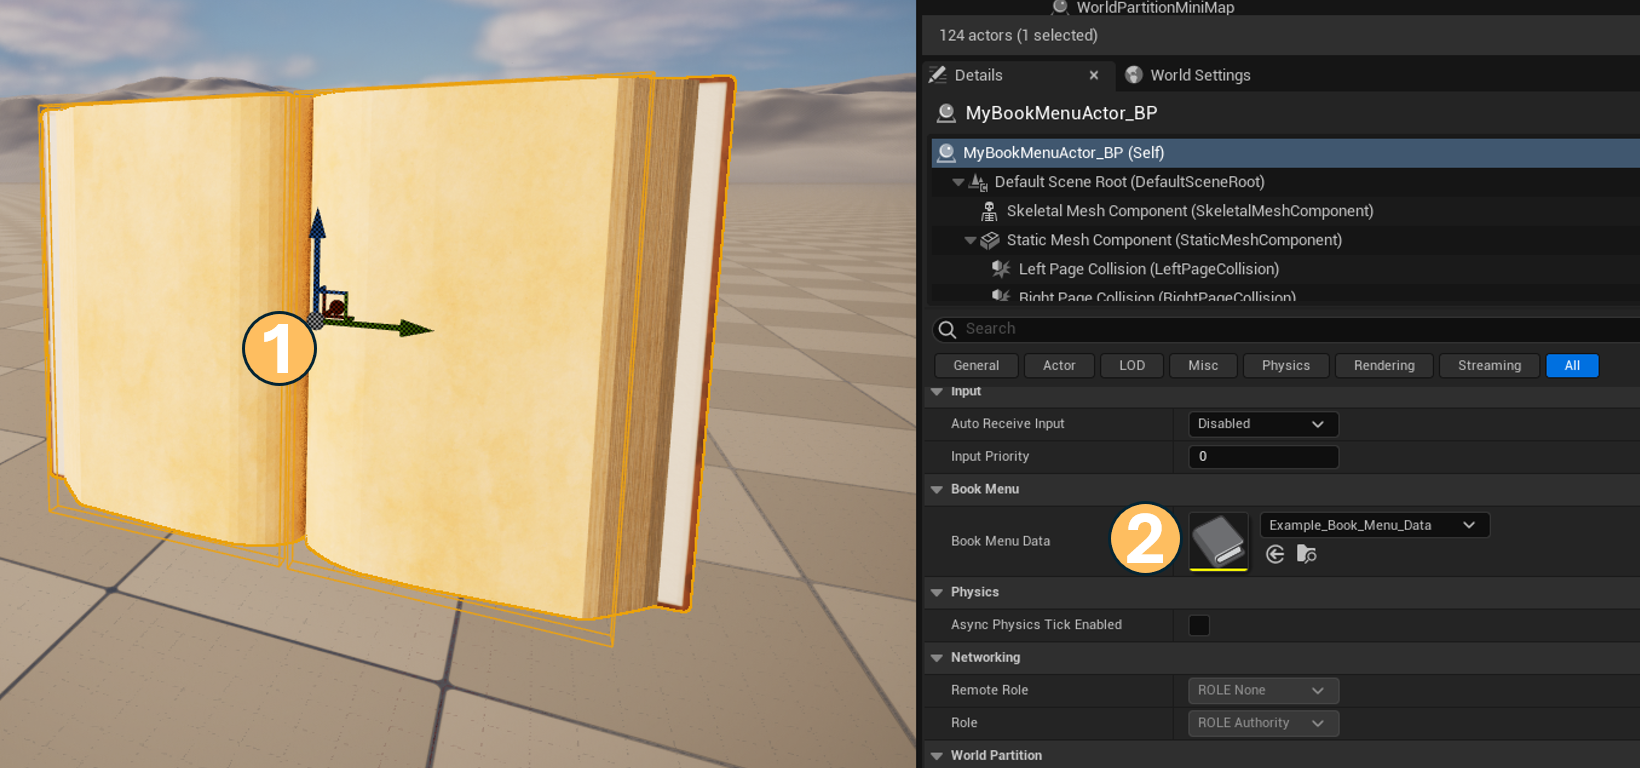Open the ROLE Authority dropdown
1640x768 pixels.
(x=1263, y=723)
